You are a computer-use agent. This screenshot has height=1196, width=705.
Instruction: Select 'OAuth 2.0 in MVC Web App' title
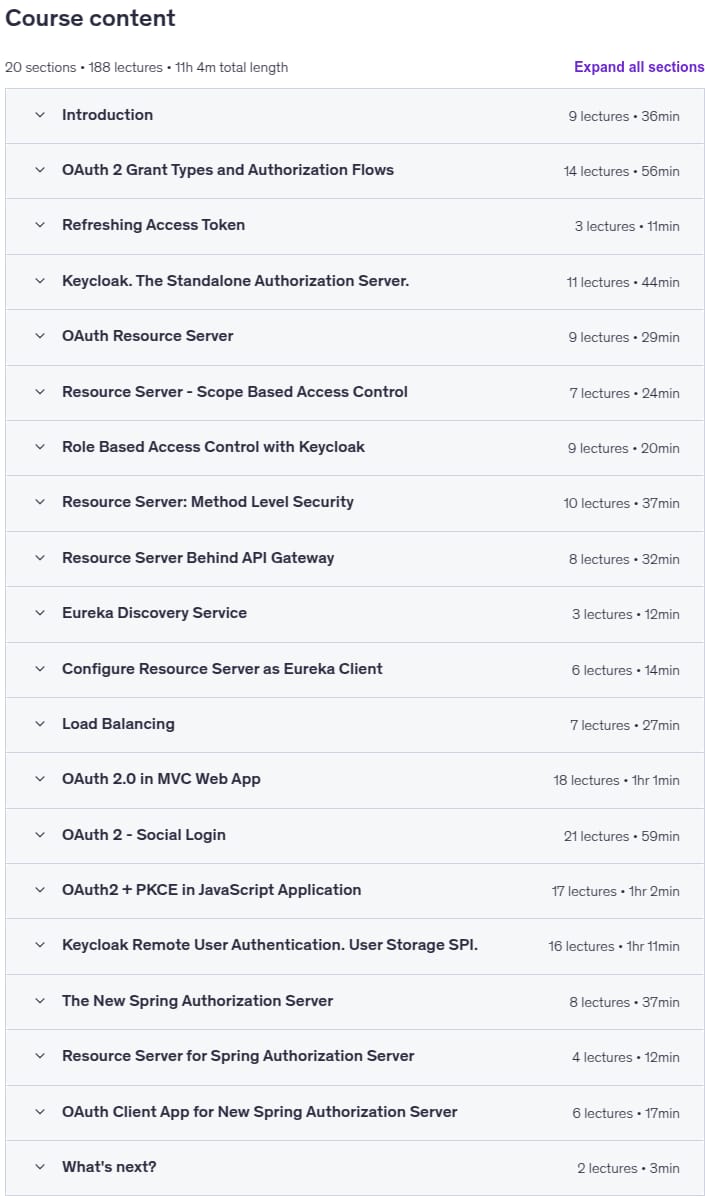point(161,780)
